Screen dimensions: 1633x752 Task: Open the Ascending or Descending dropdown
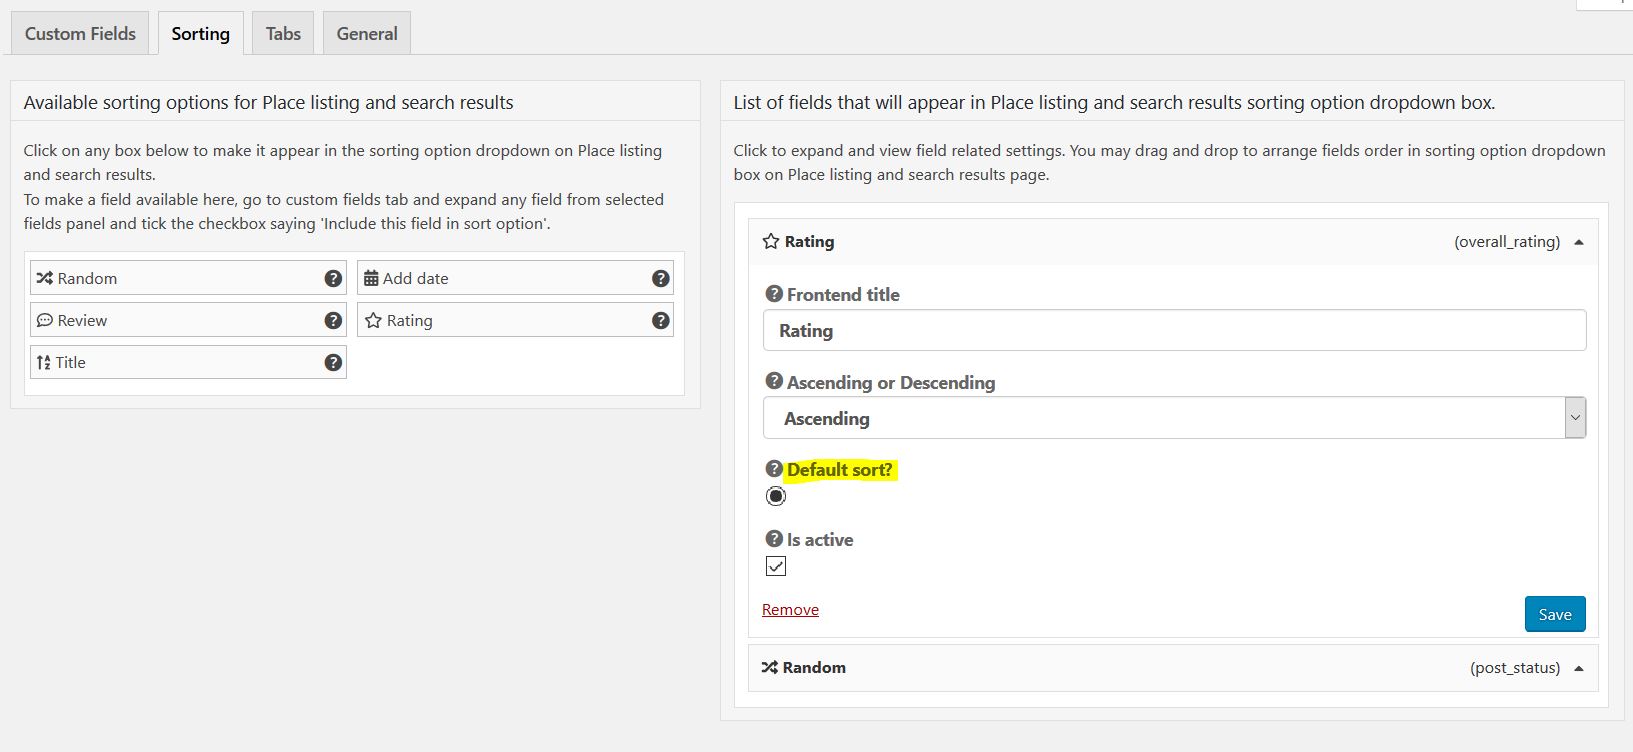(1174, 418)
